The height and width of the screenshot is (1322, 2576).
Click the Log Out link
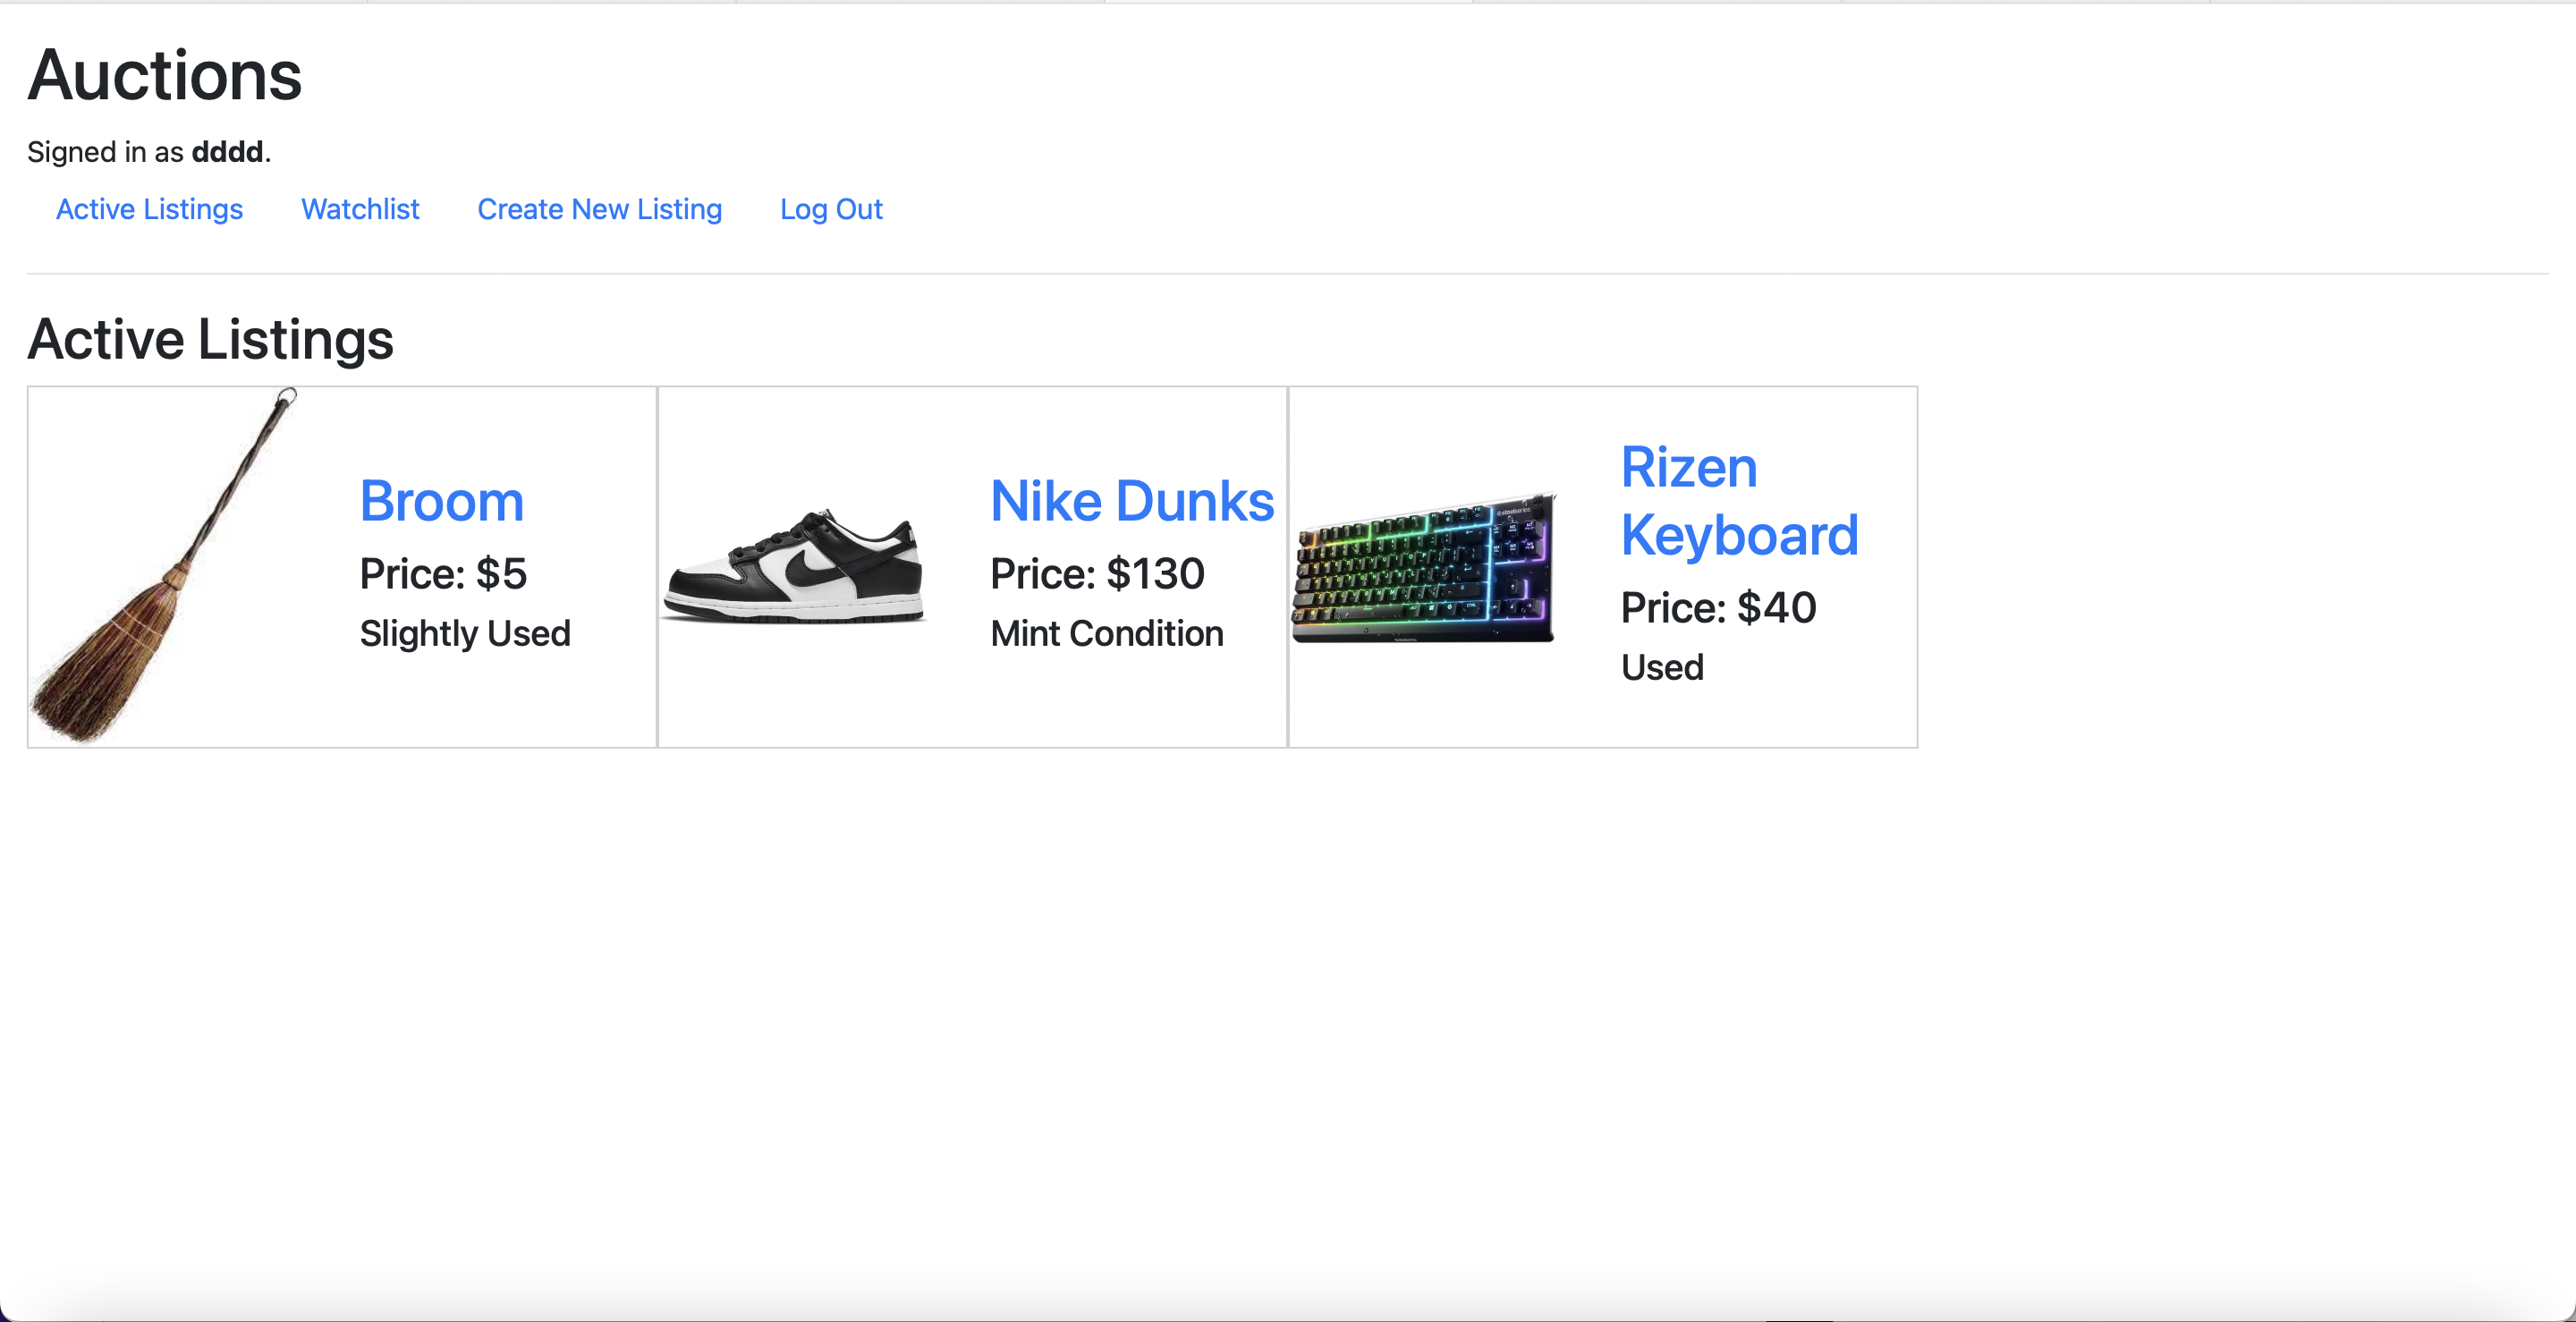[x=831, y=209]
